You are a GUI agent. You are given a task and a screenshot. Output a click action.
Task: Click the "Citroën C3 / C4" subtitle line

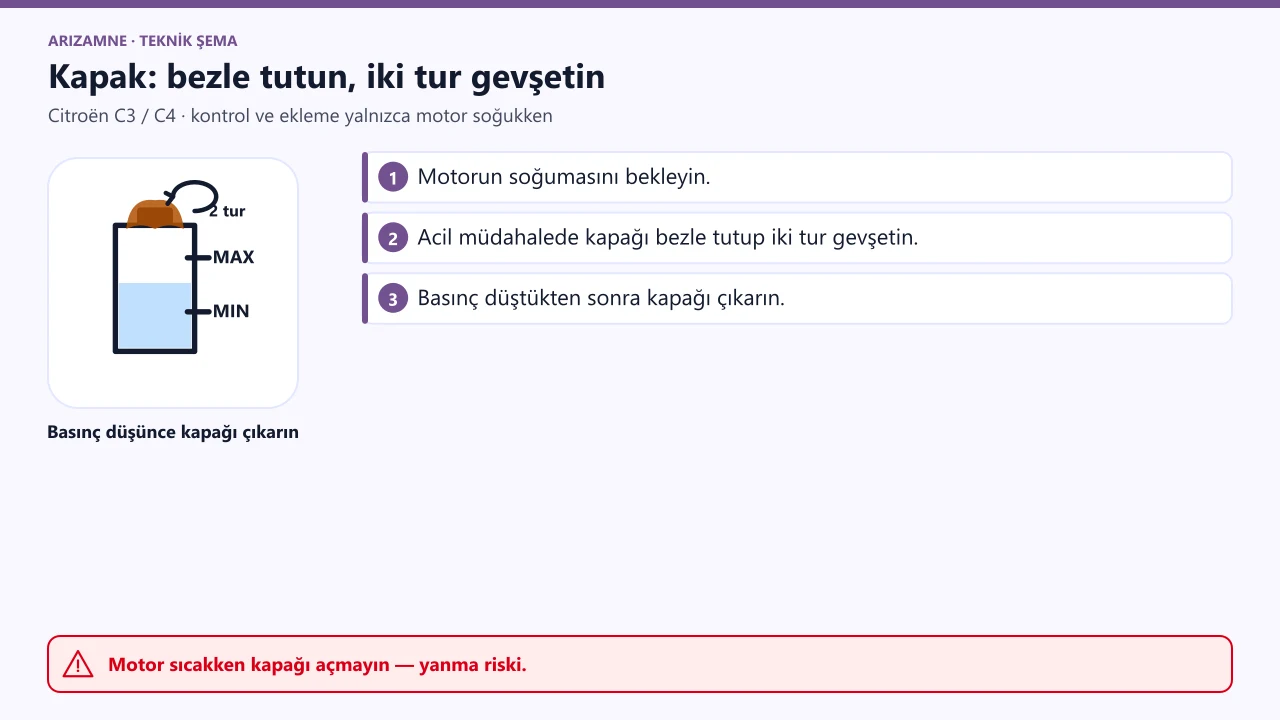(300, 116)
